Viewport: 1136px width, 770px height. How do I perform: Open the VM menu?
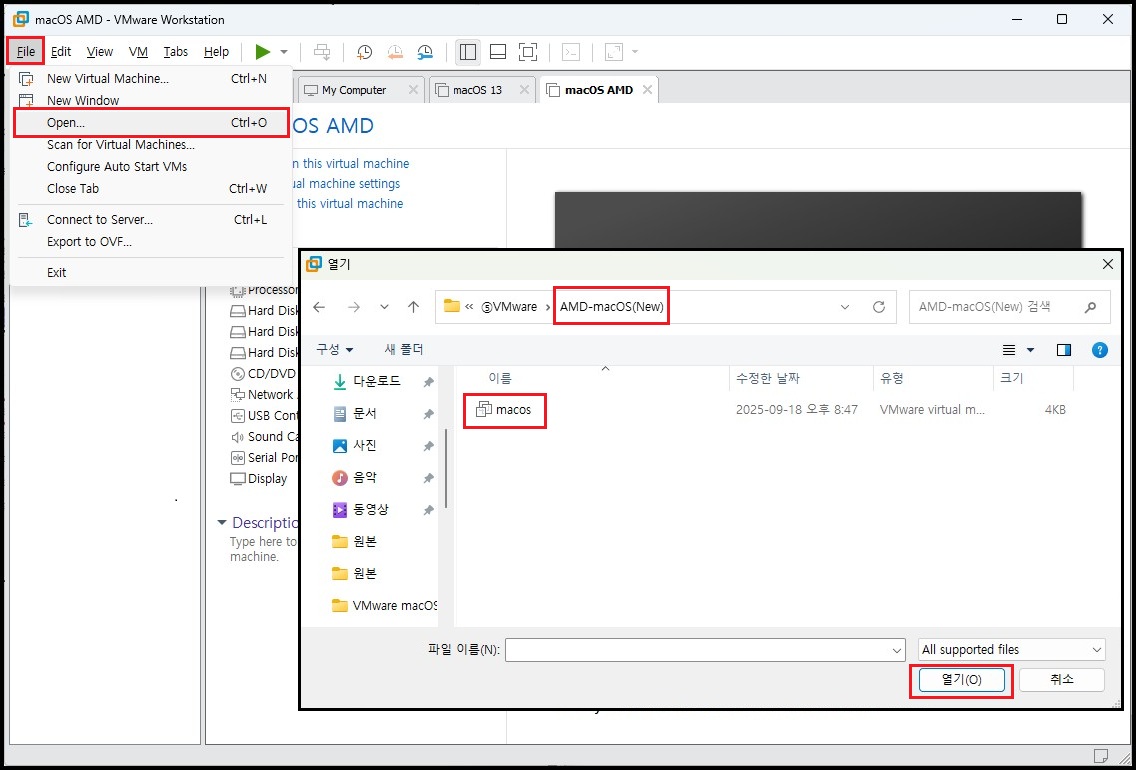tap(138, 51)
